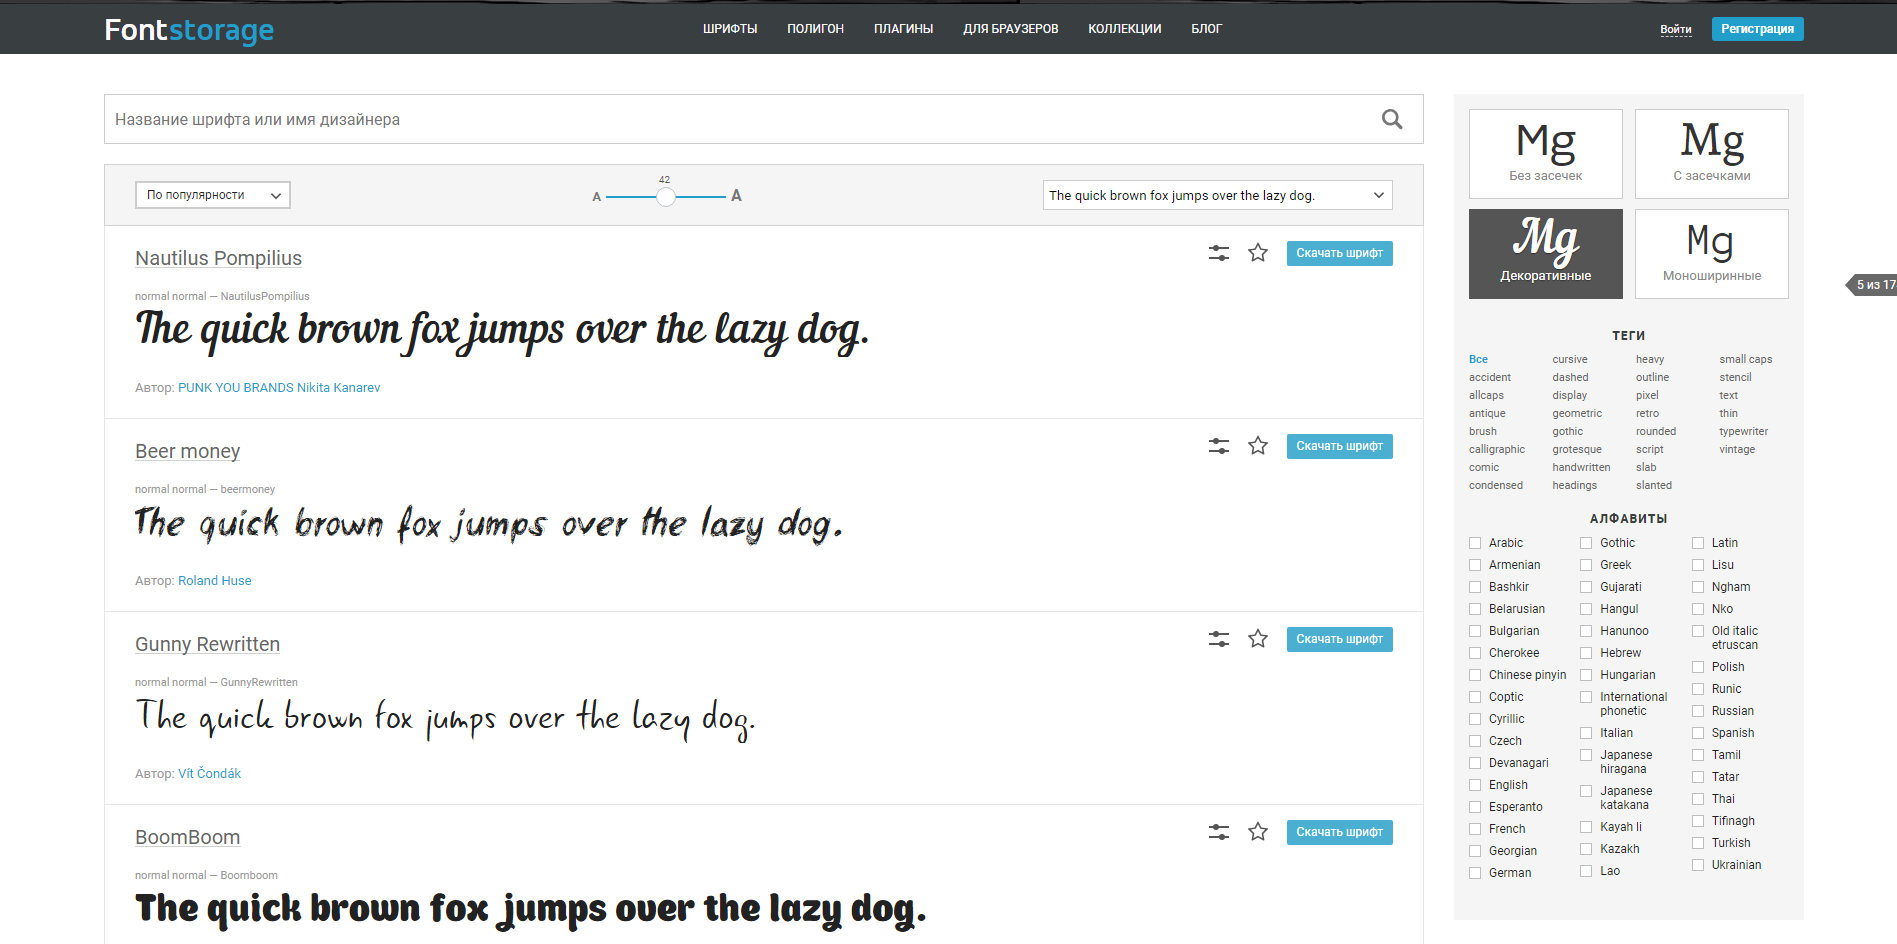The image size is (1897, 944).
Task: Check the Ukrainian alphabet filter
Action: tap(1698, 865)
